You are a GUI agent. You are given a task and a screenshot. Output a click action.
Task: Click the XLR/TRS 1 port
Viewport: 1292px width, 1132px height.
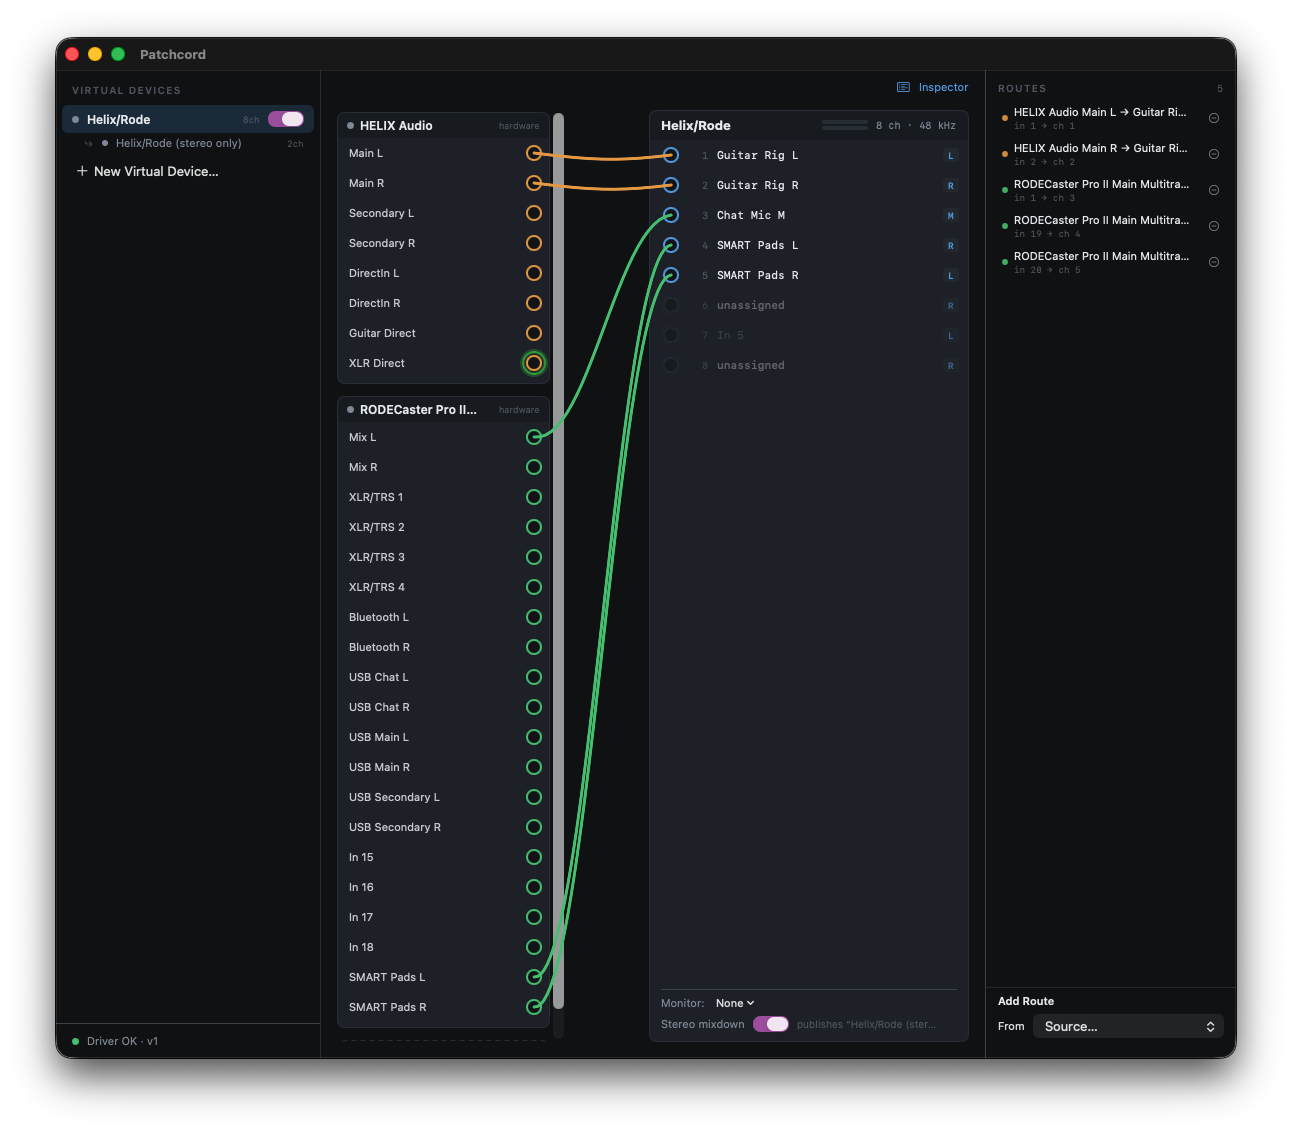tap(534, 497)
